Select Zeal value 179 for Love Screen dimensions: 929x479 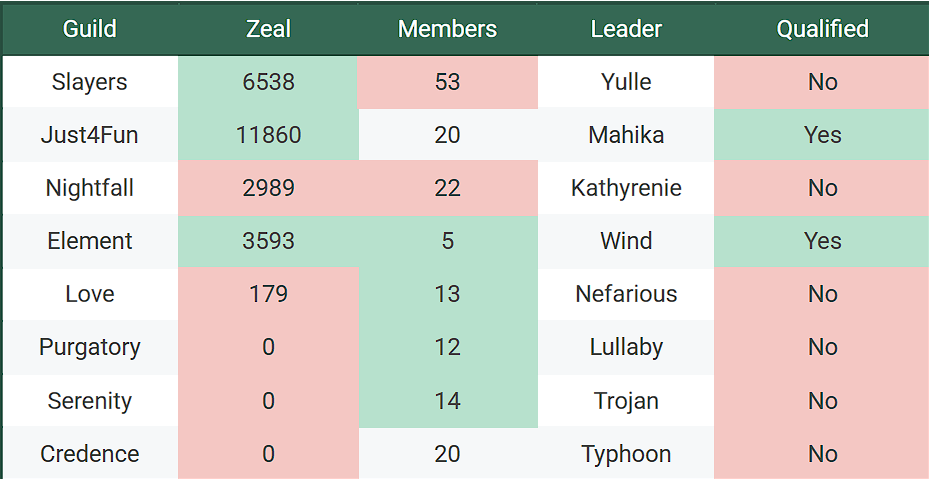pyautogui.click(x=268, y=294)
